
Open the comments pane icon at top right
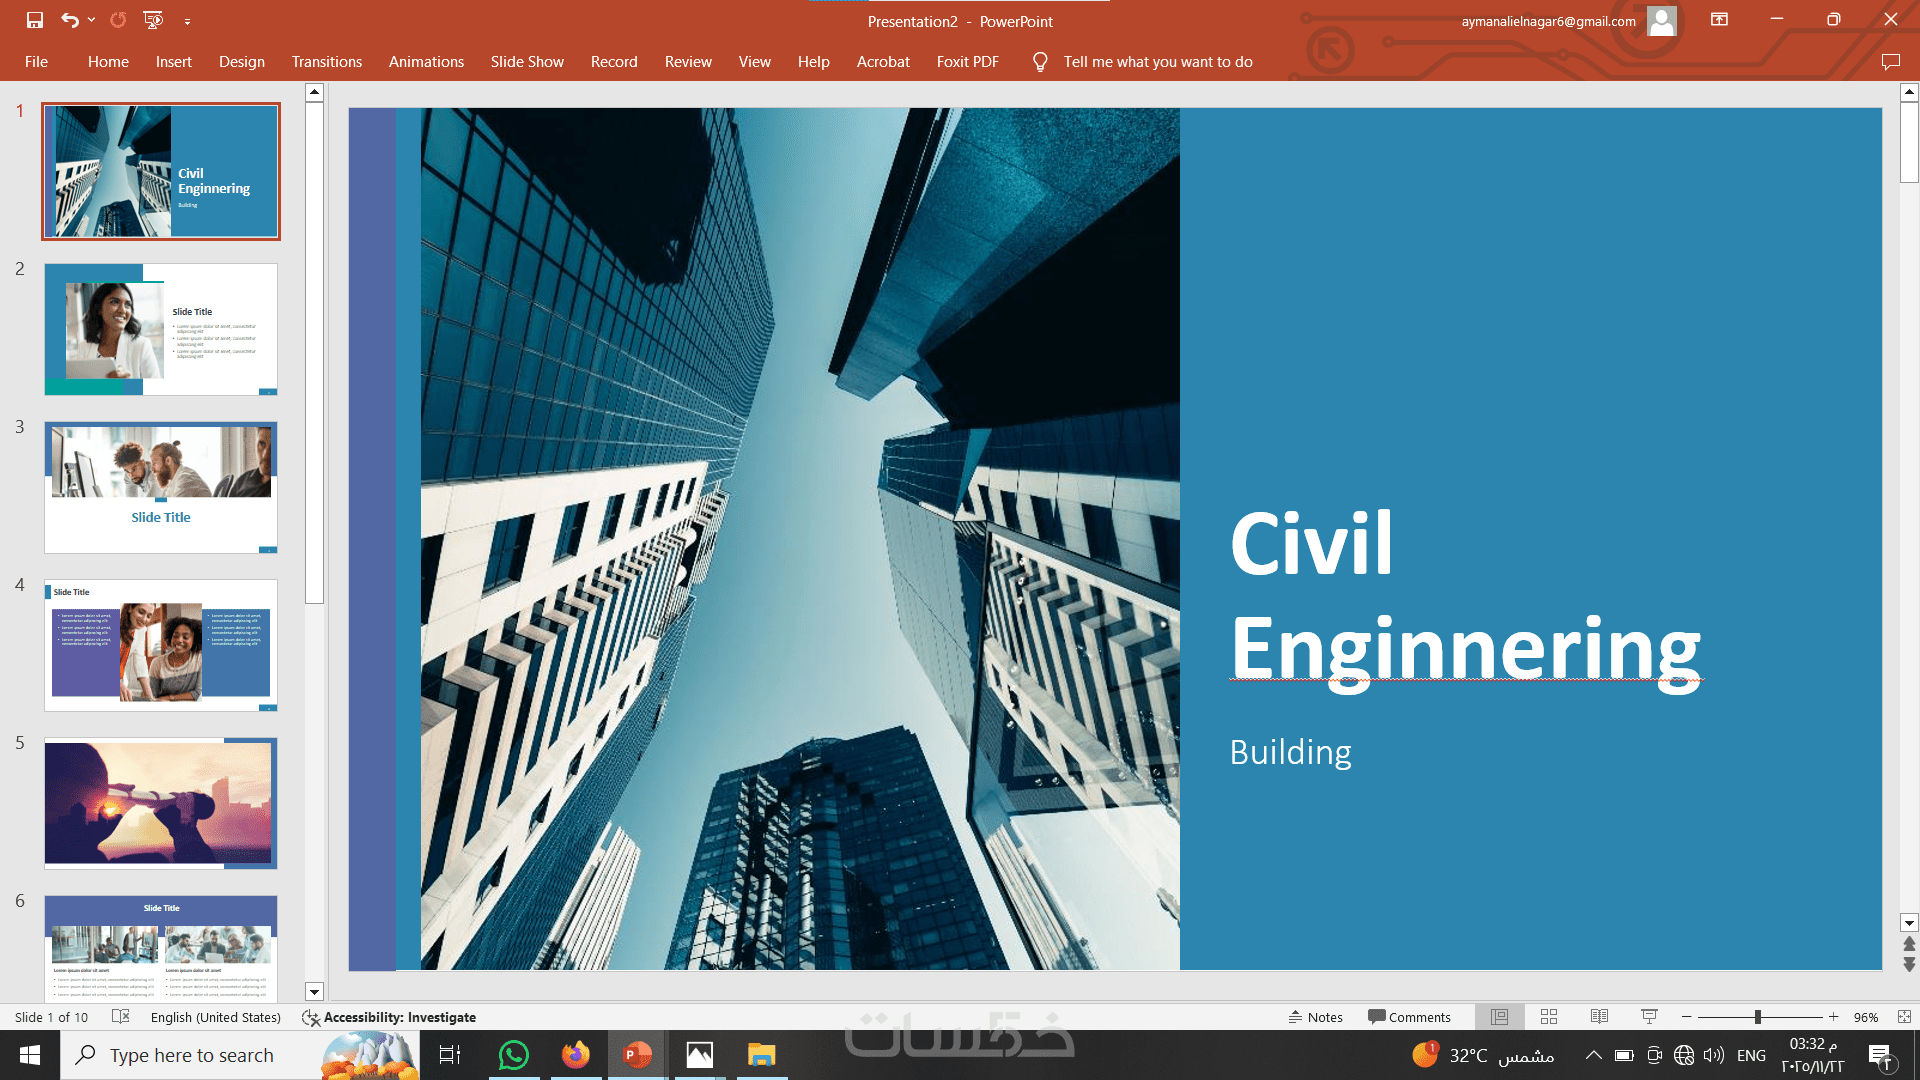(1890, 62)
